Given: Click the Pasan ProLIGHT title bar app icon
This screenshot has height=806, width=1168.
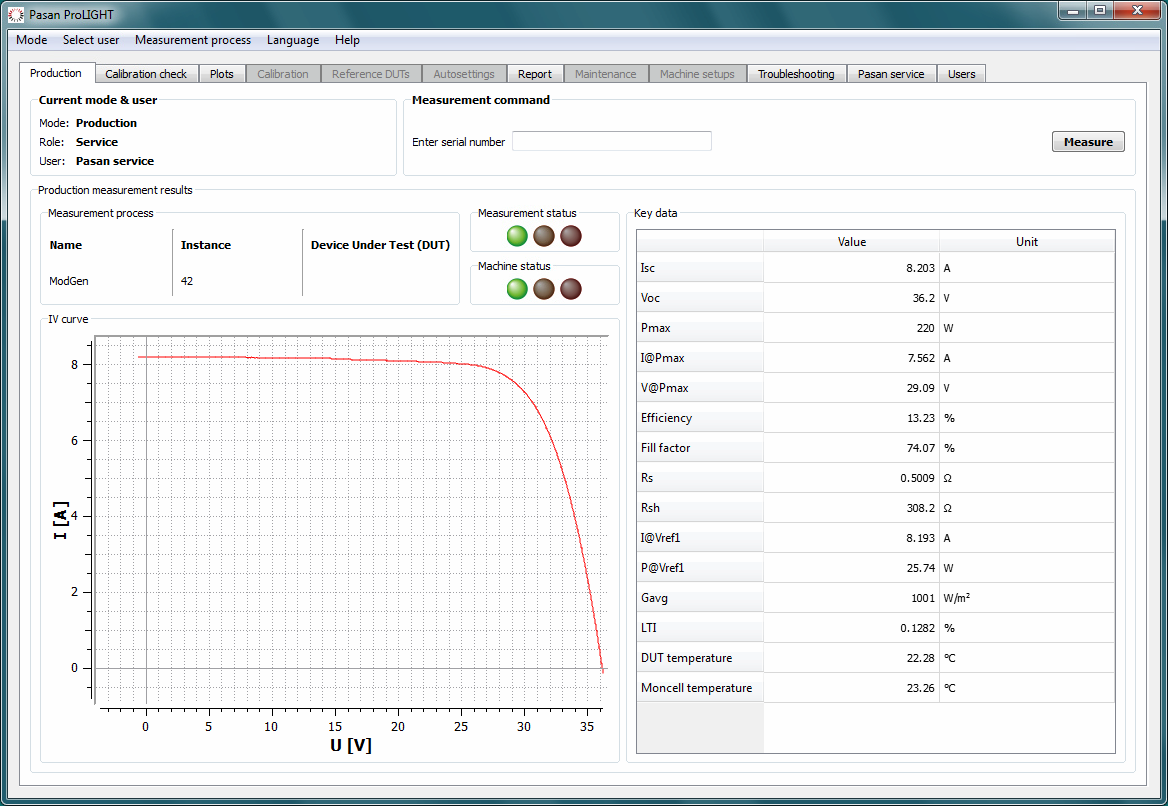Looking at the screenshot, I should [x=16, y=14].
